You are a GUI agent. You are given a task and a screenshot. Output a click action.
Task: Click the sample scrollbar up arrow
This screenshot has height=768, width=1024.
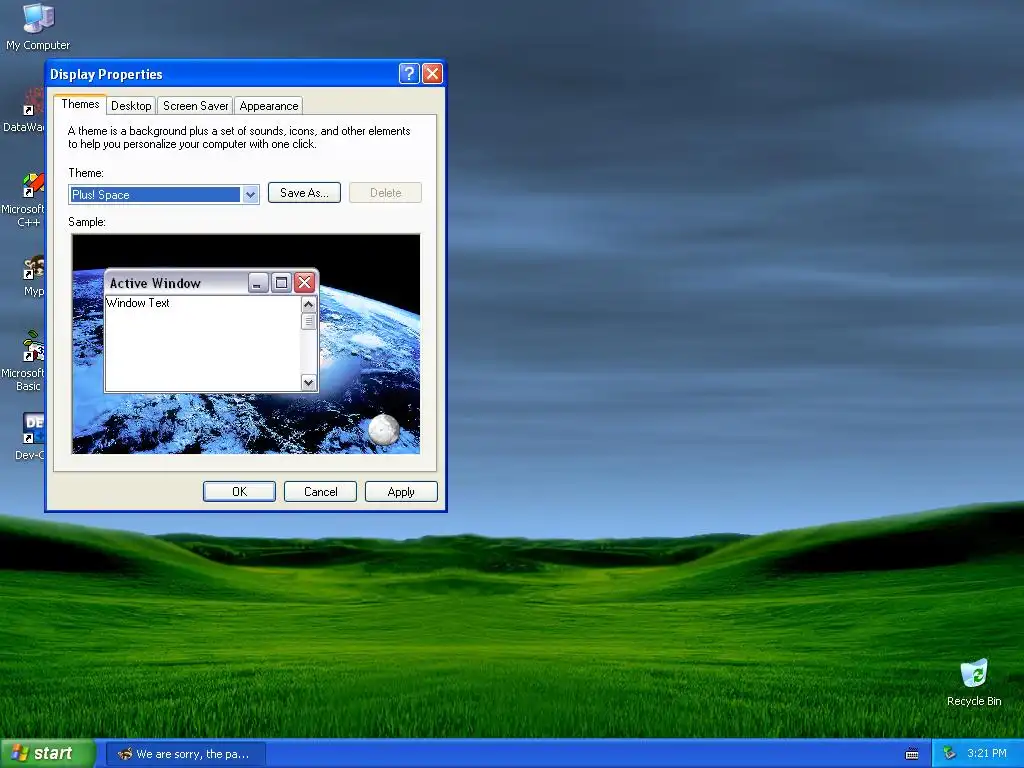309,304
